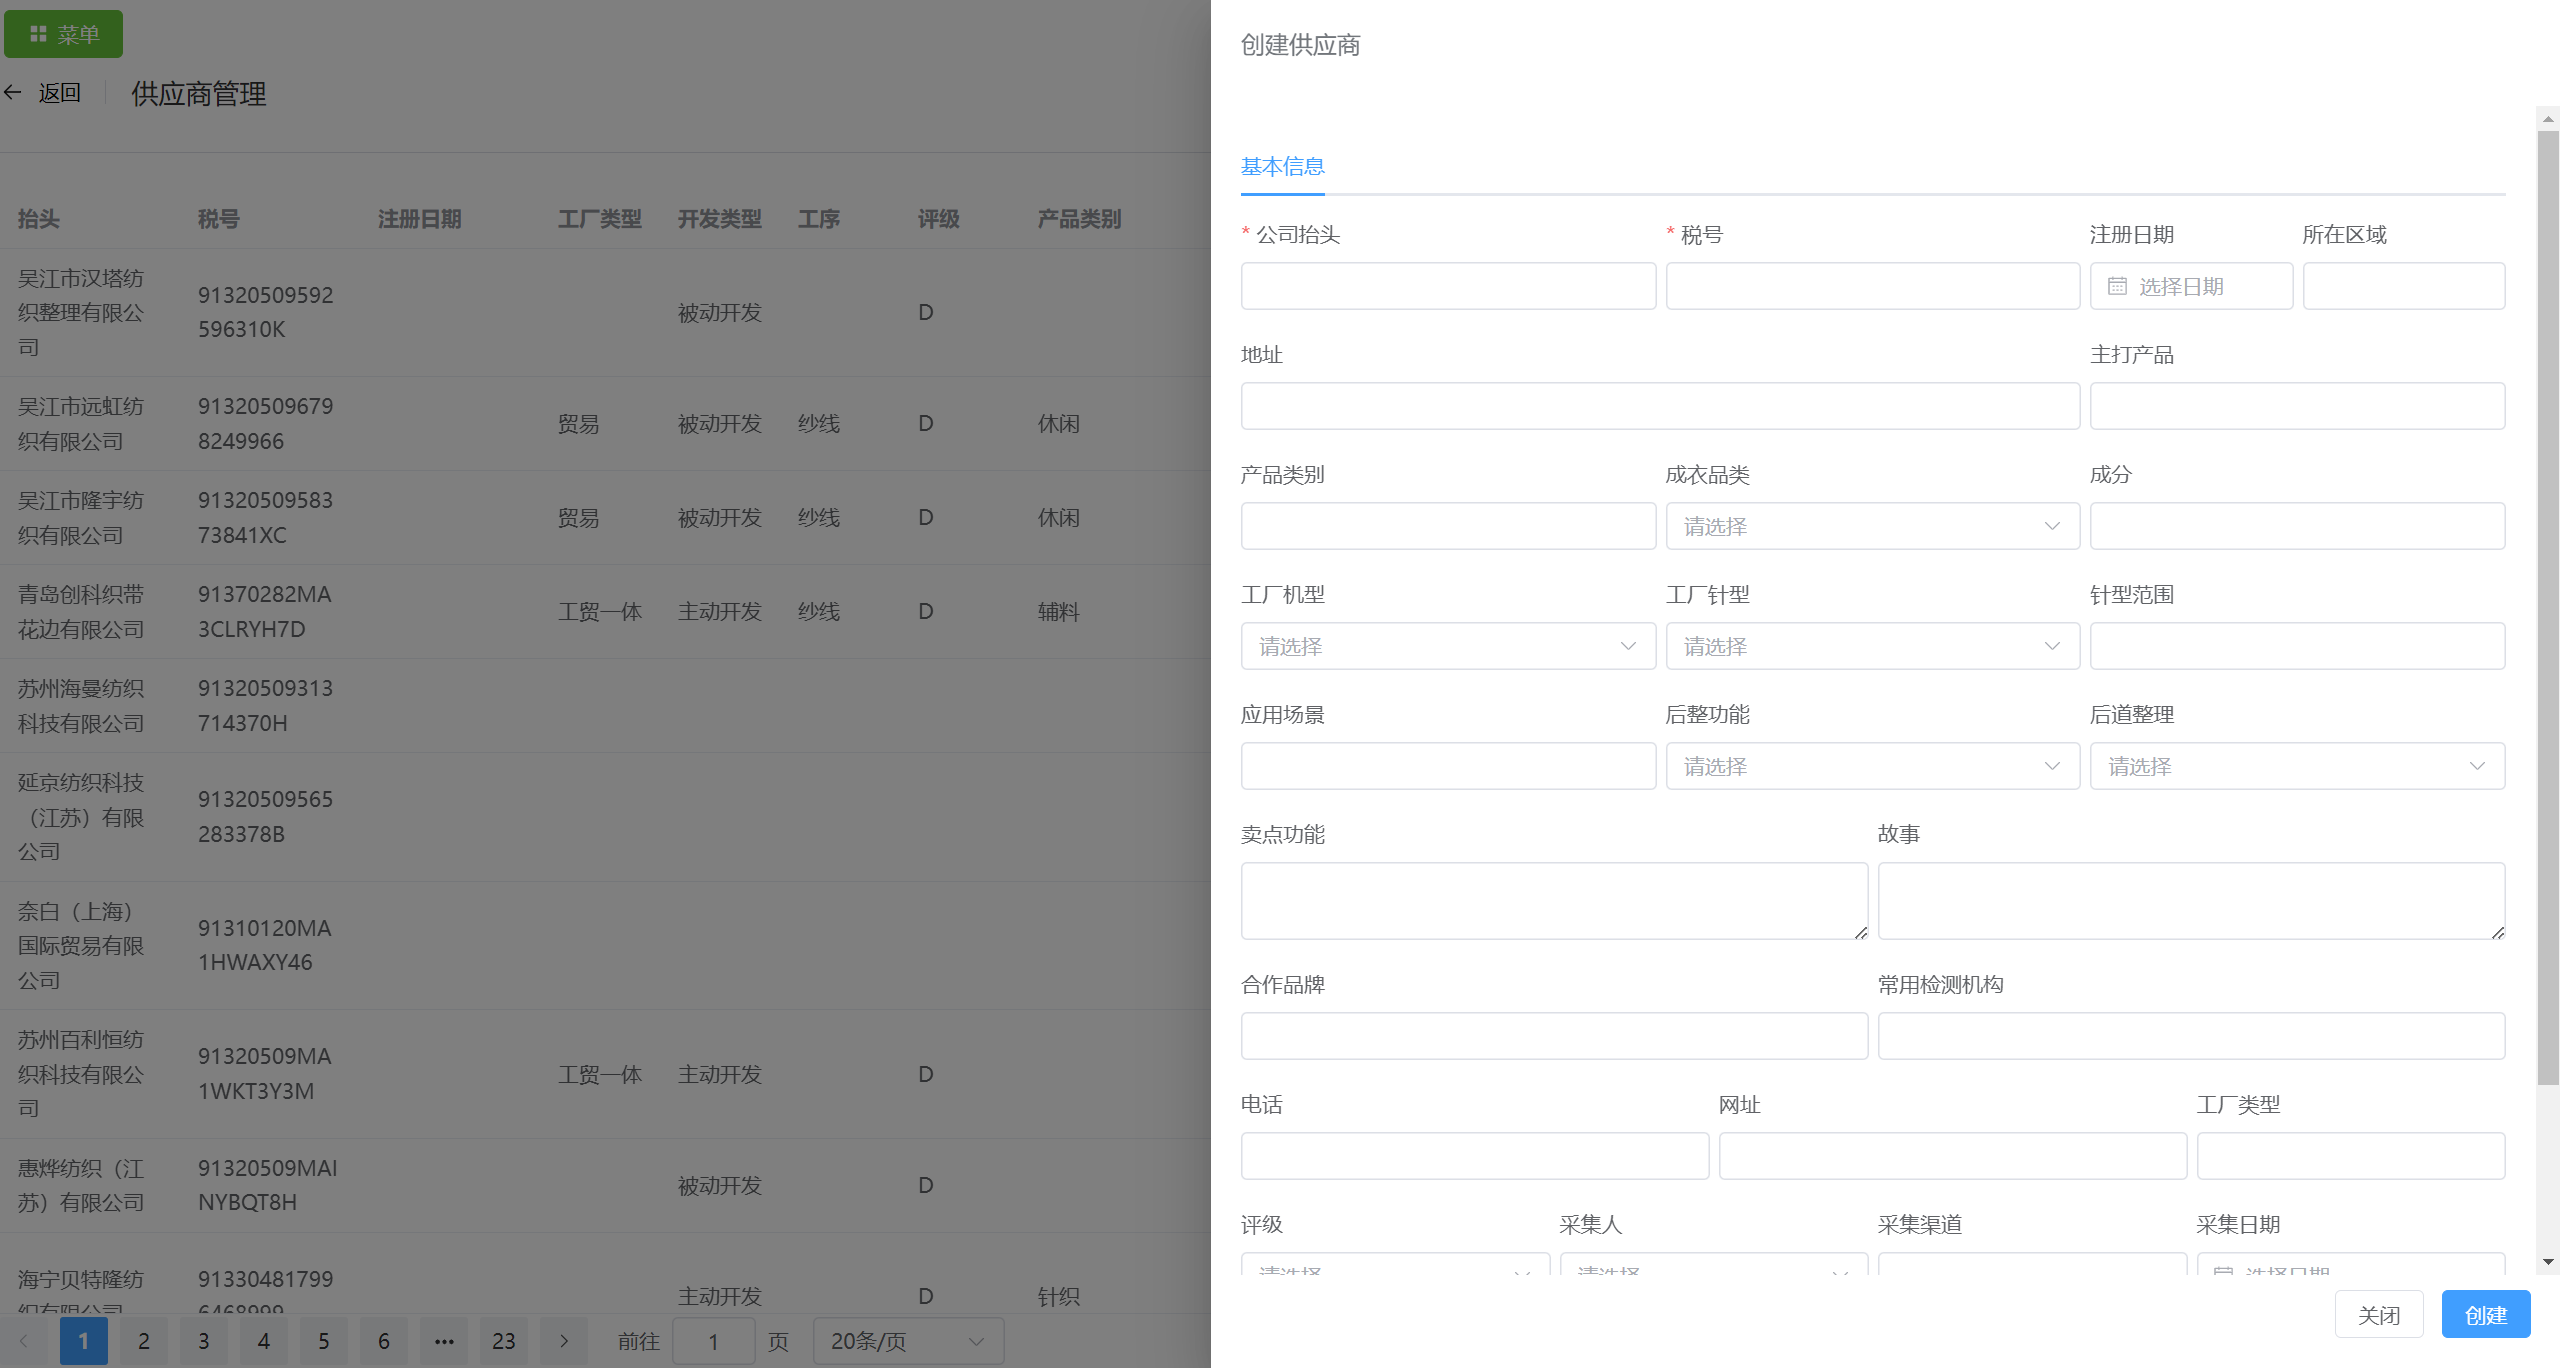Click the 返回 back arrow

click(14, 93)
